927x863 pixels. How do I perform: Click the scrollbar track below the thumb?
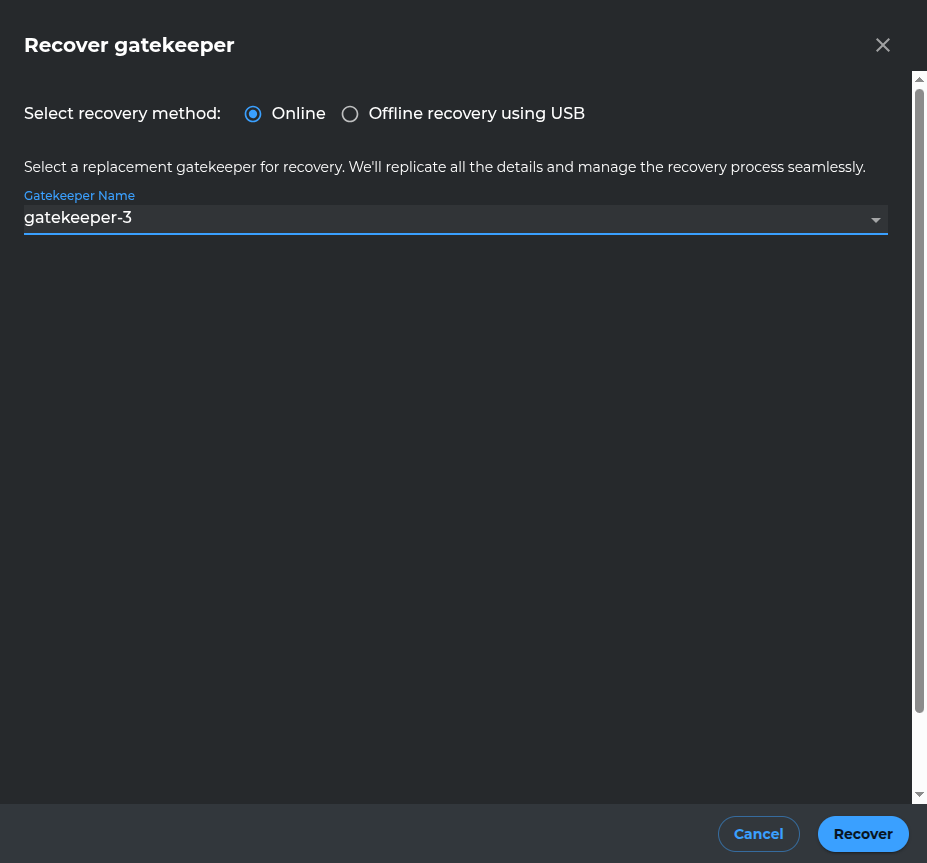[x=919, y=750]
